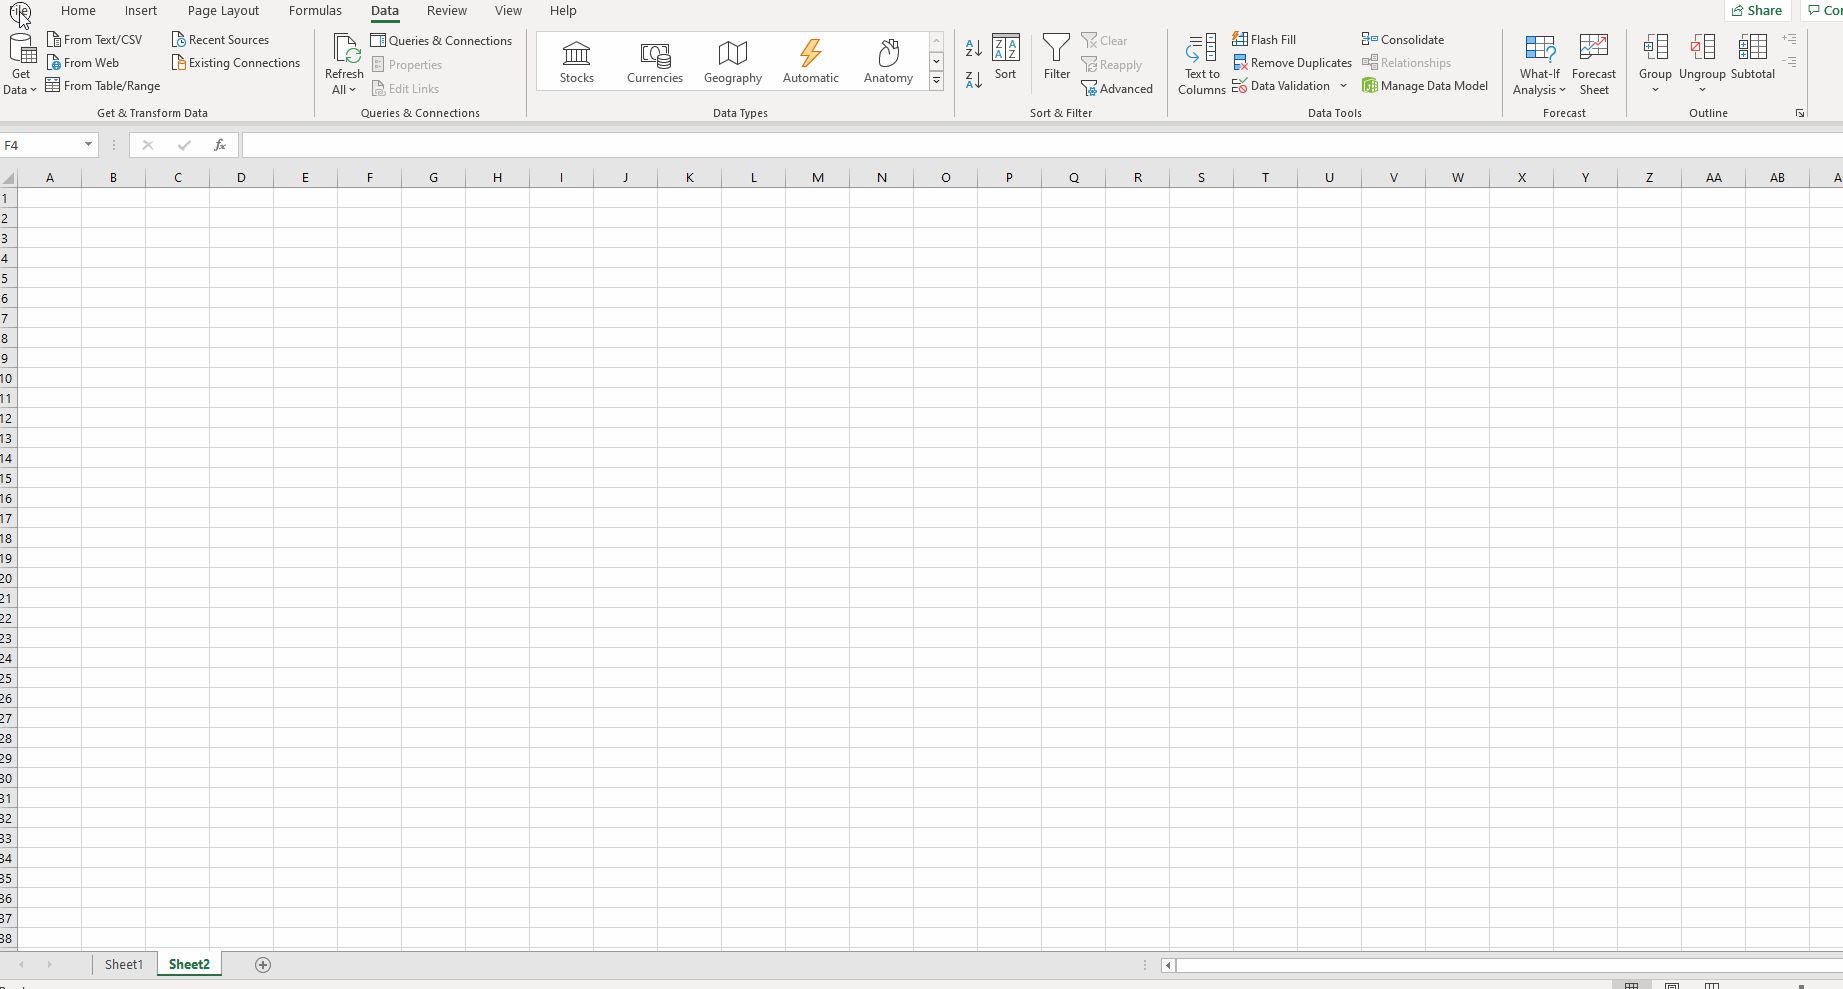The image size is (1843, 989).
Task: Switch to Page Break Preview in status bar
Action: (x=1712, y=985)
